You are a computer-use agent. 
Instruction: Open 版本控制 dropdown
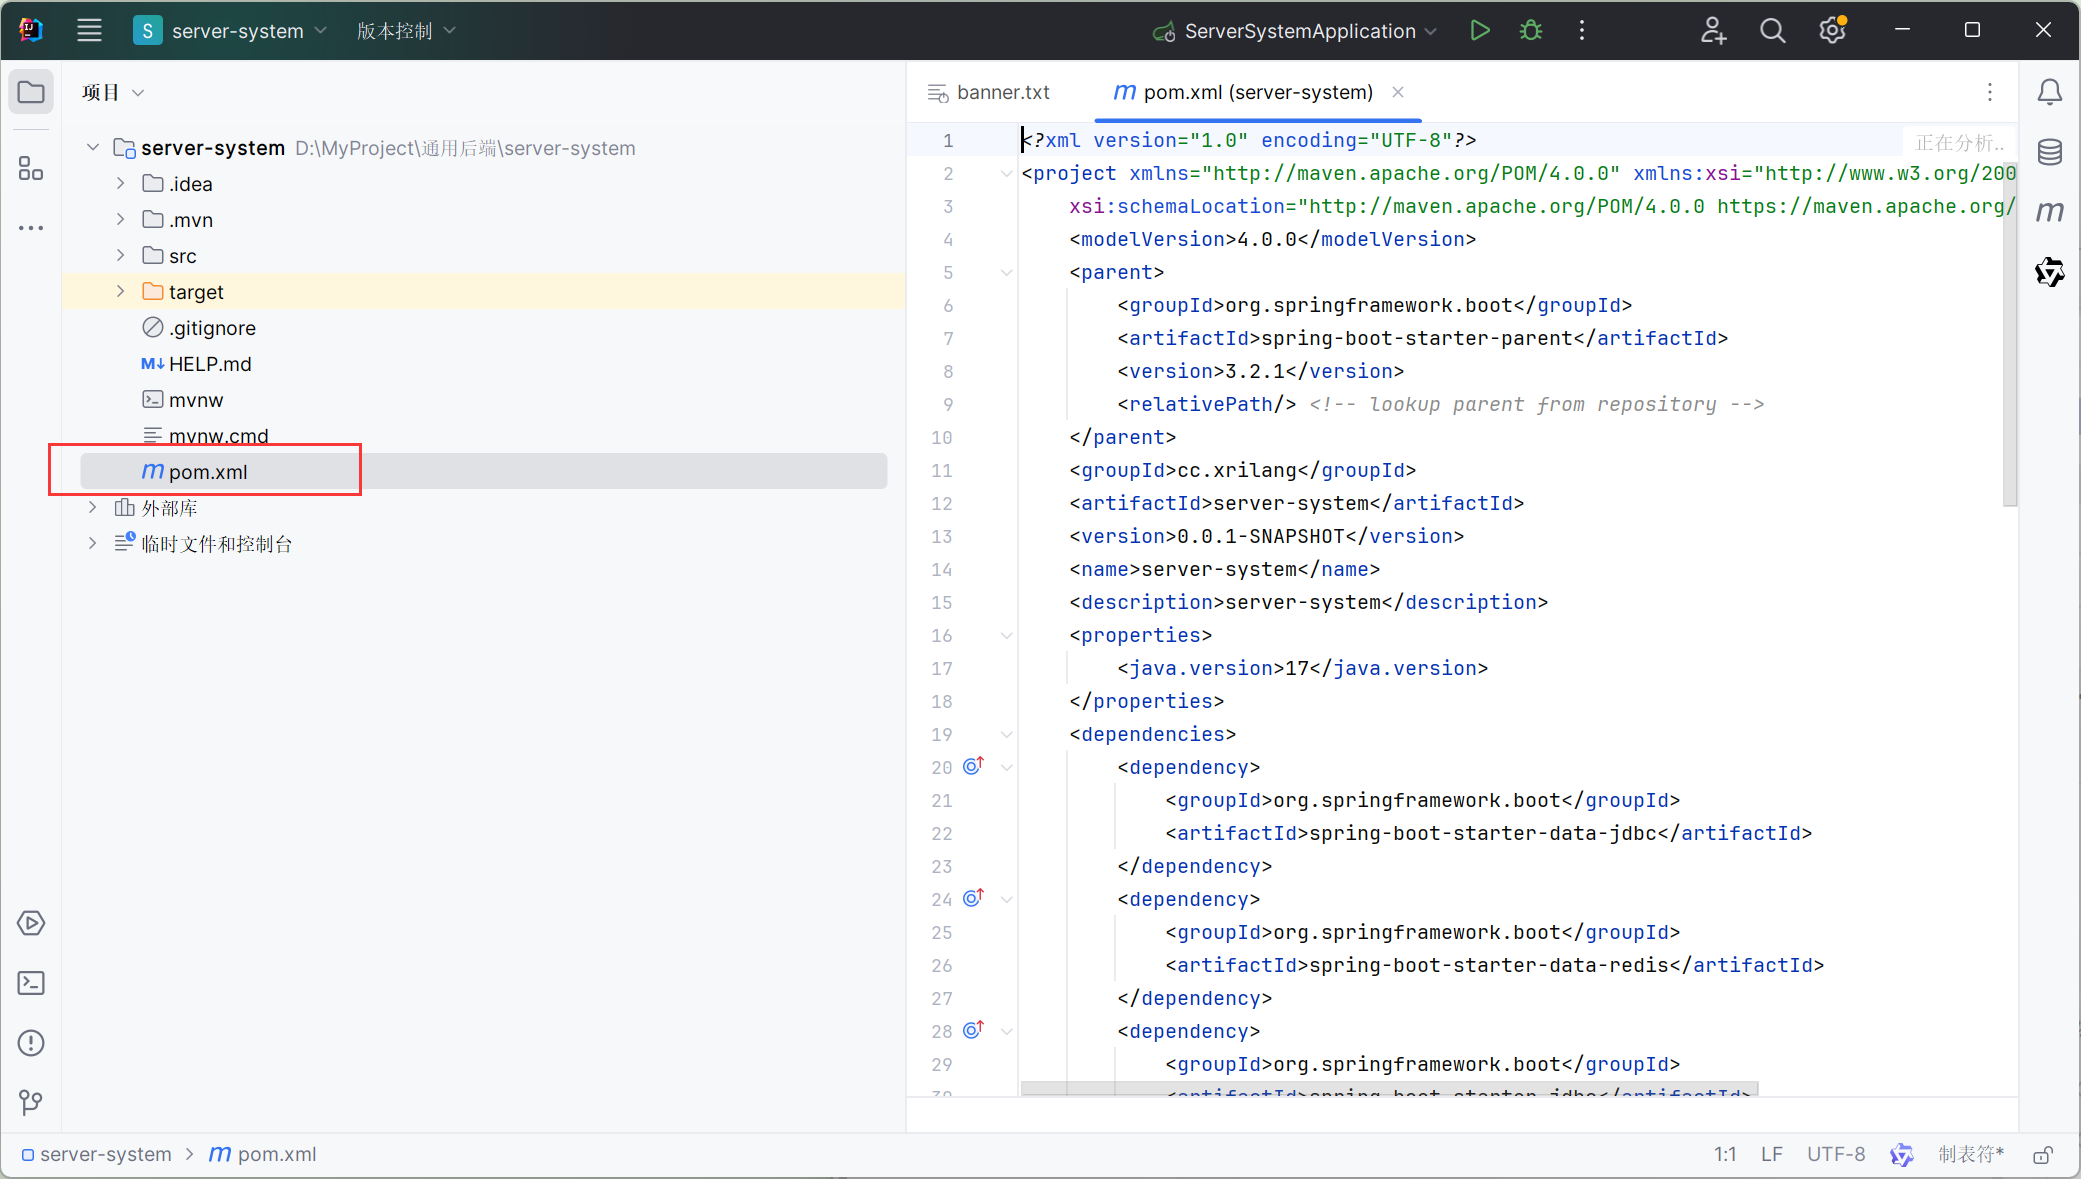click(406, 31)
